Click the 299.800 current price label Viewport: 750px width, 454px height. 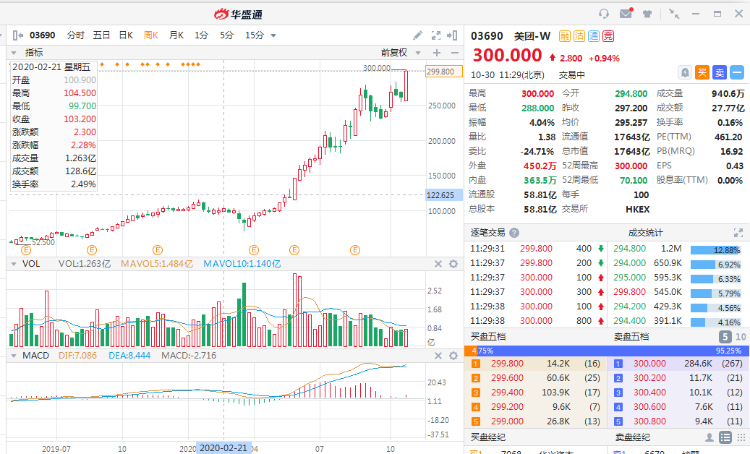point(443,72)
